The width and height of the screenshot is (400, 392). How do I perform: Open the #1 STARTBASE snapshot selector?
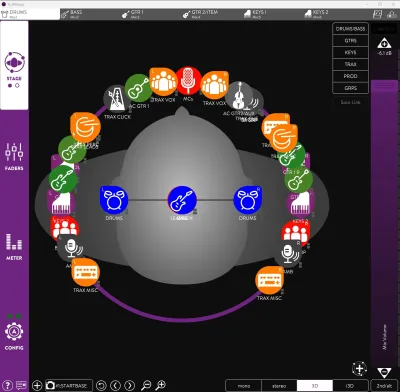(69, 385)
